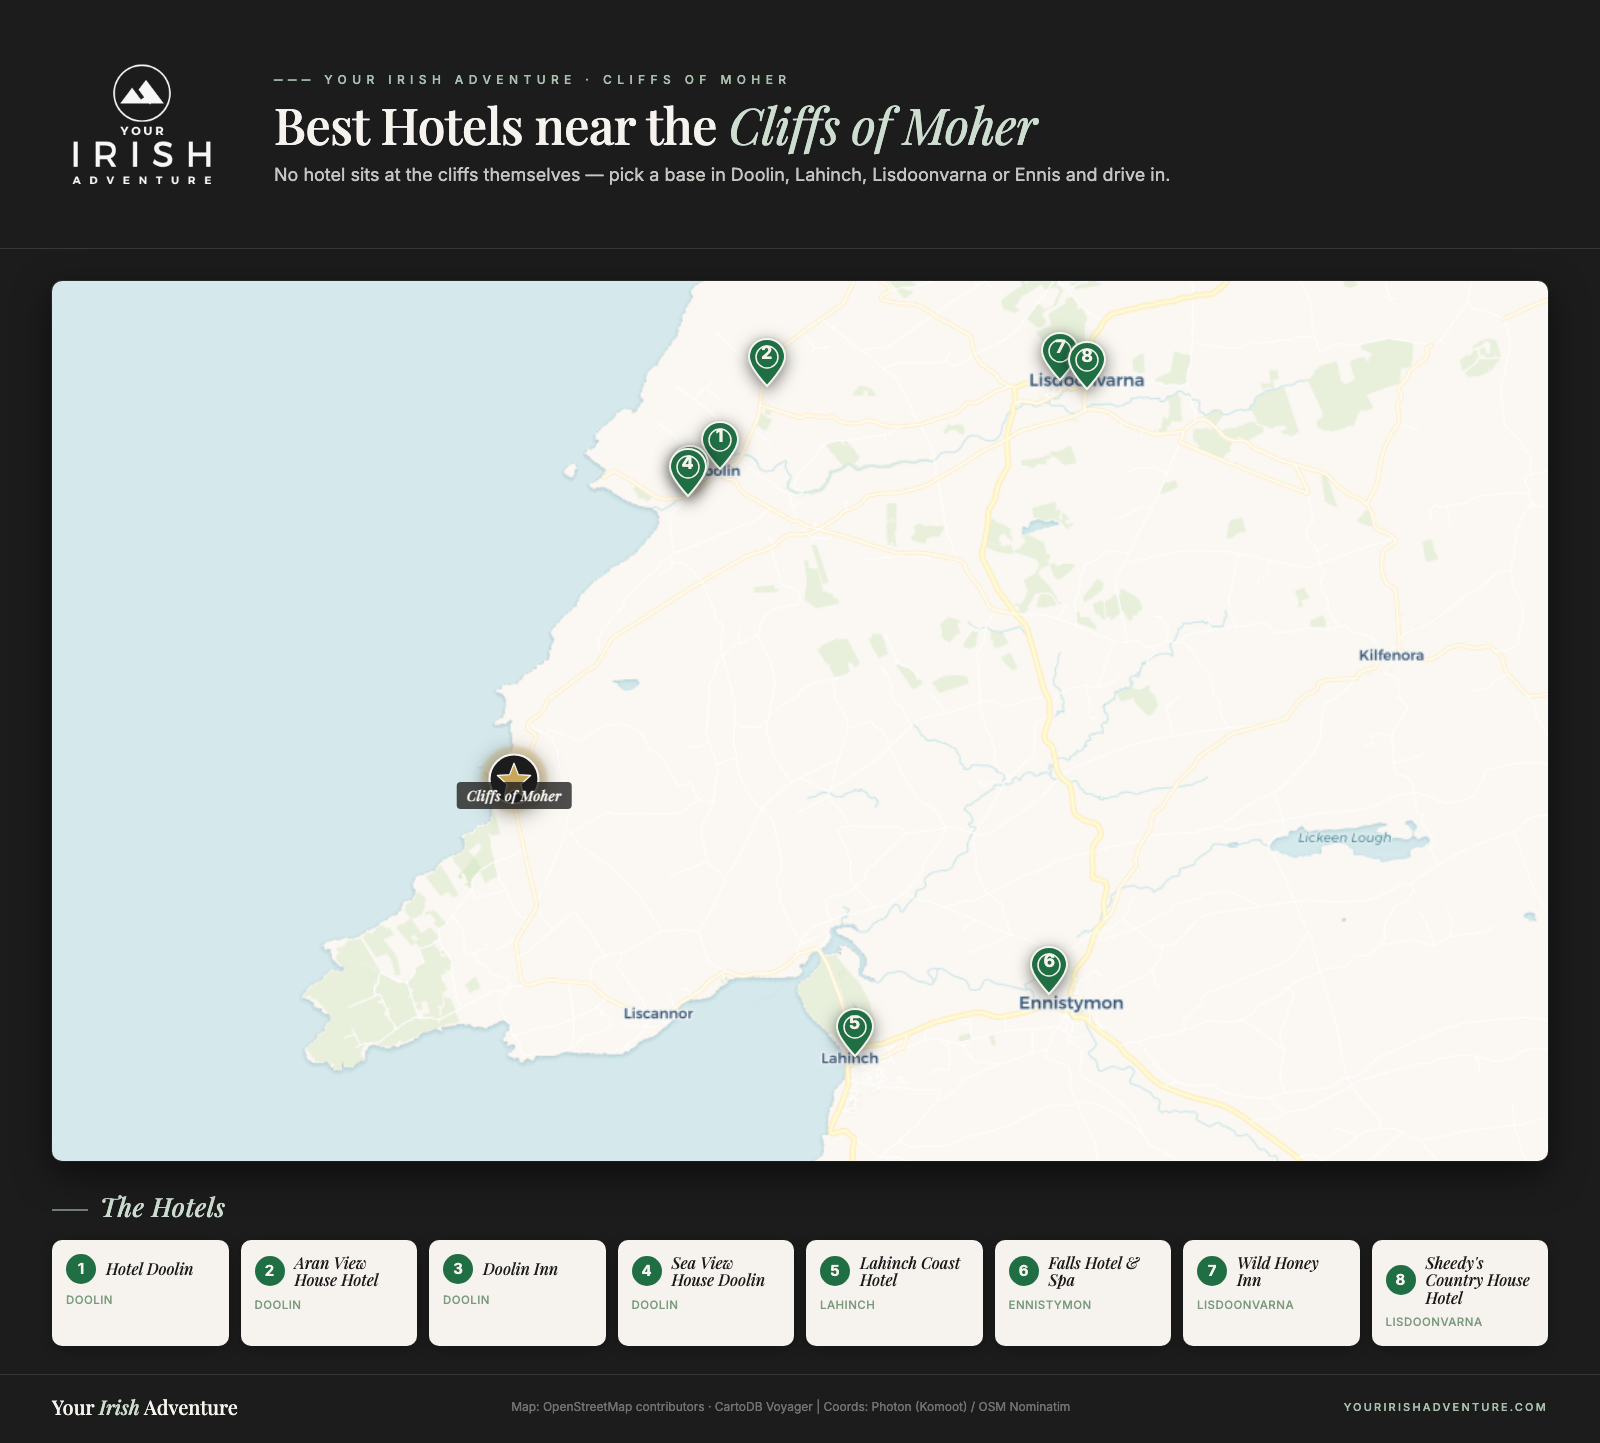Open the Wild Honey Inn card title
1600x1443 pixels.
(x=1278, y=1272)
